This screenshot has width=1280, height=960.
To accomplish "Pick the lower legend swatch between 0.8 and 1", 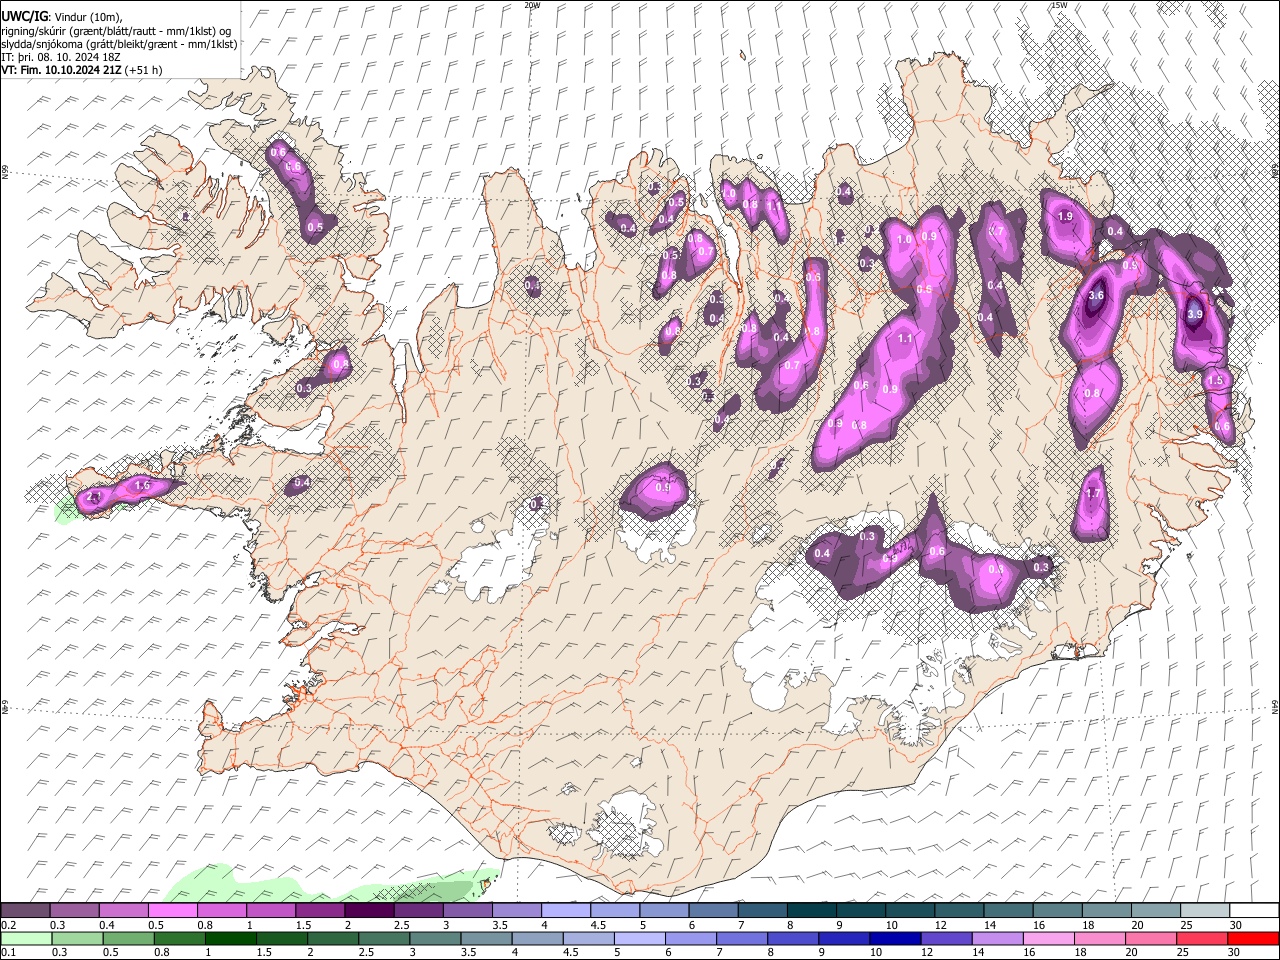I will [x=178, y=938].
